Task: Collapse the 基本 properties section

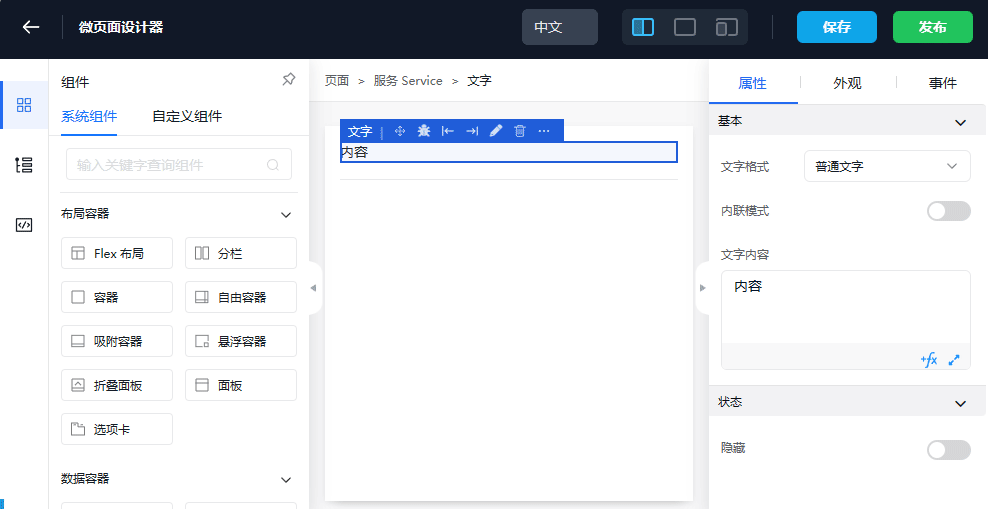Action: (x=961, y=122)
